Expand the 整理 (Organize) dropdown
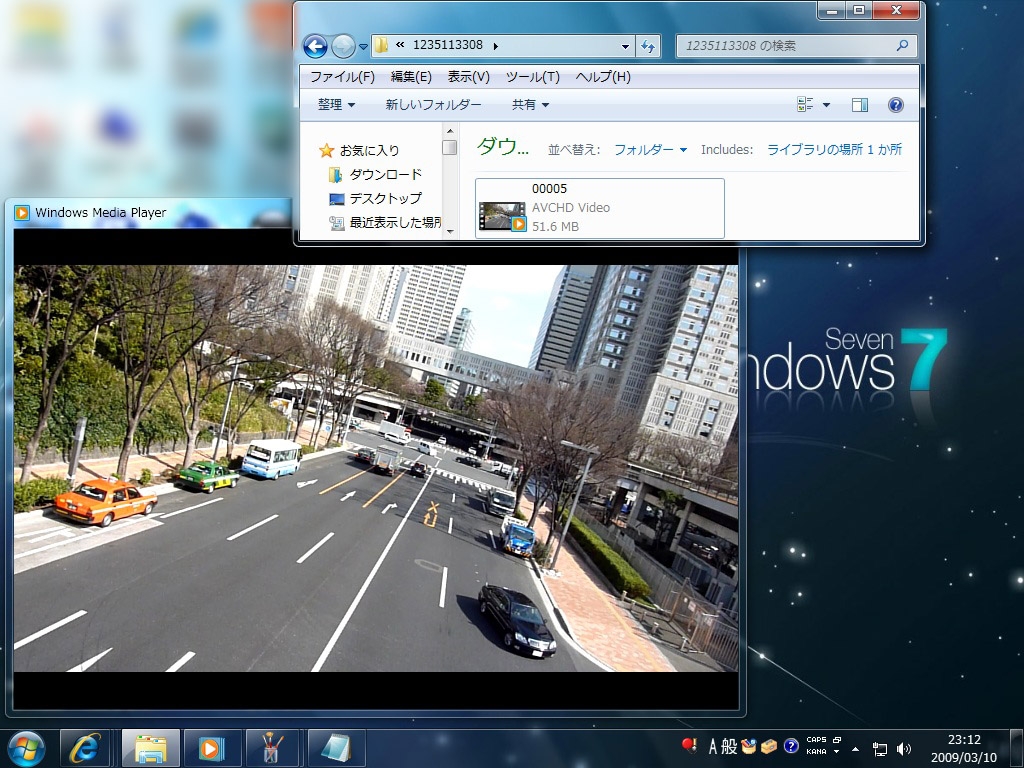 (336, 105)
